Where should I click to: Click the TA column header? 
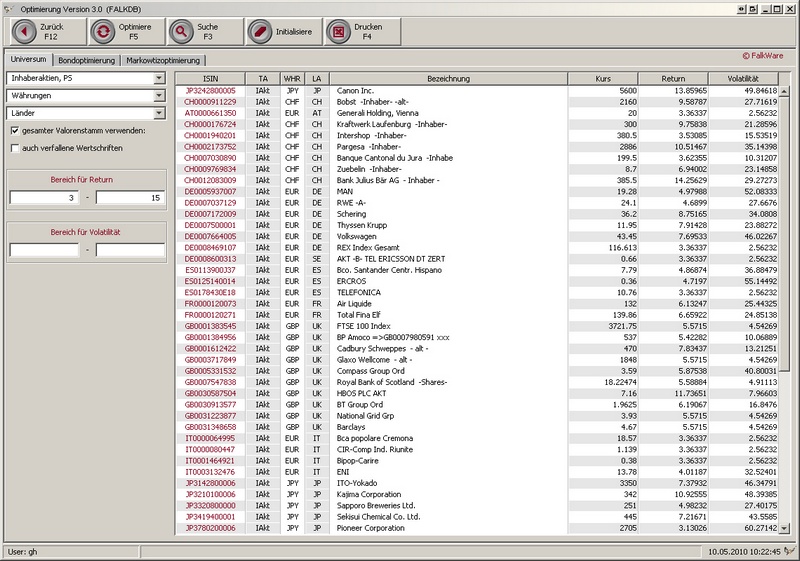pos(263,79)
